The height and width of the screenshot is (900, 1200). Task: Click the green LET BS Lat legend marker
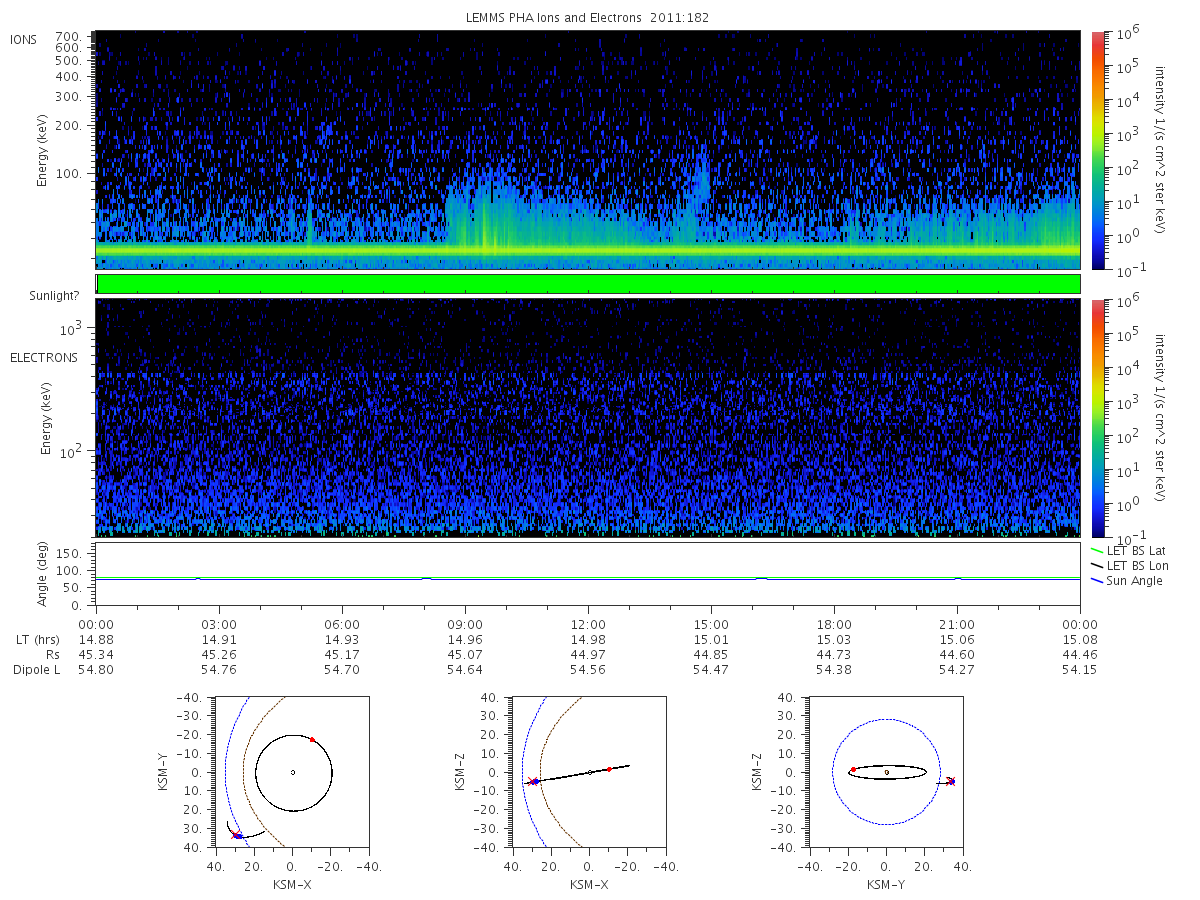[1096, 550]
